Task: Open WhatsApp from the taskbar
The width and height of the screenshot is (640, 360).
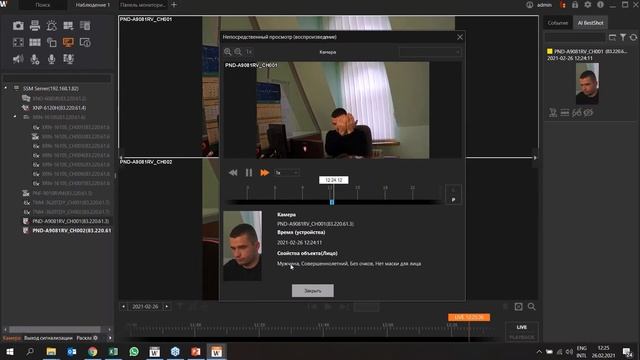Action: pos(134,351)
